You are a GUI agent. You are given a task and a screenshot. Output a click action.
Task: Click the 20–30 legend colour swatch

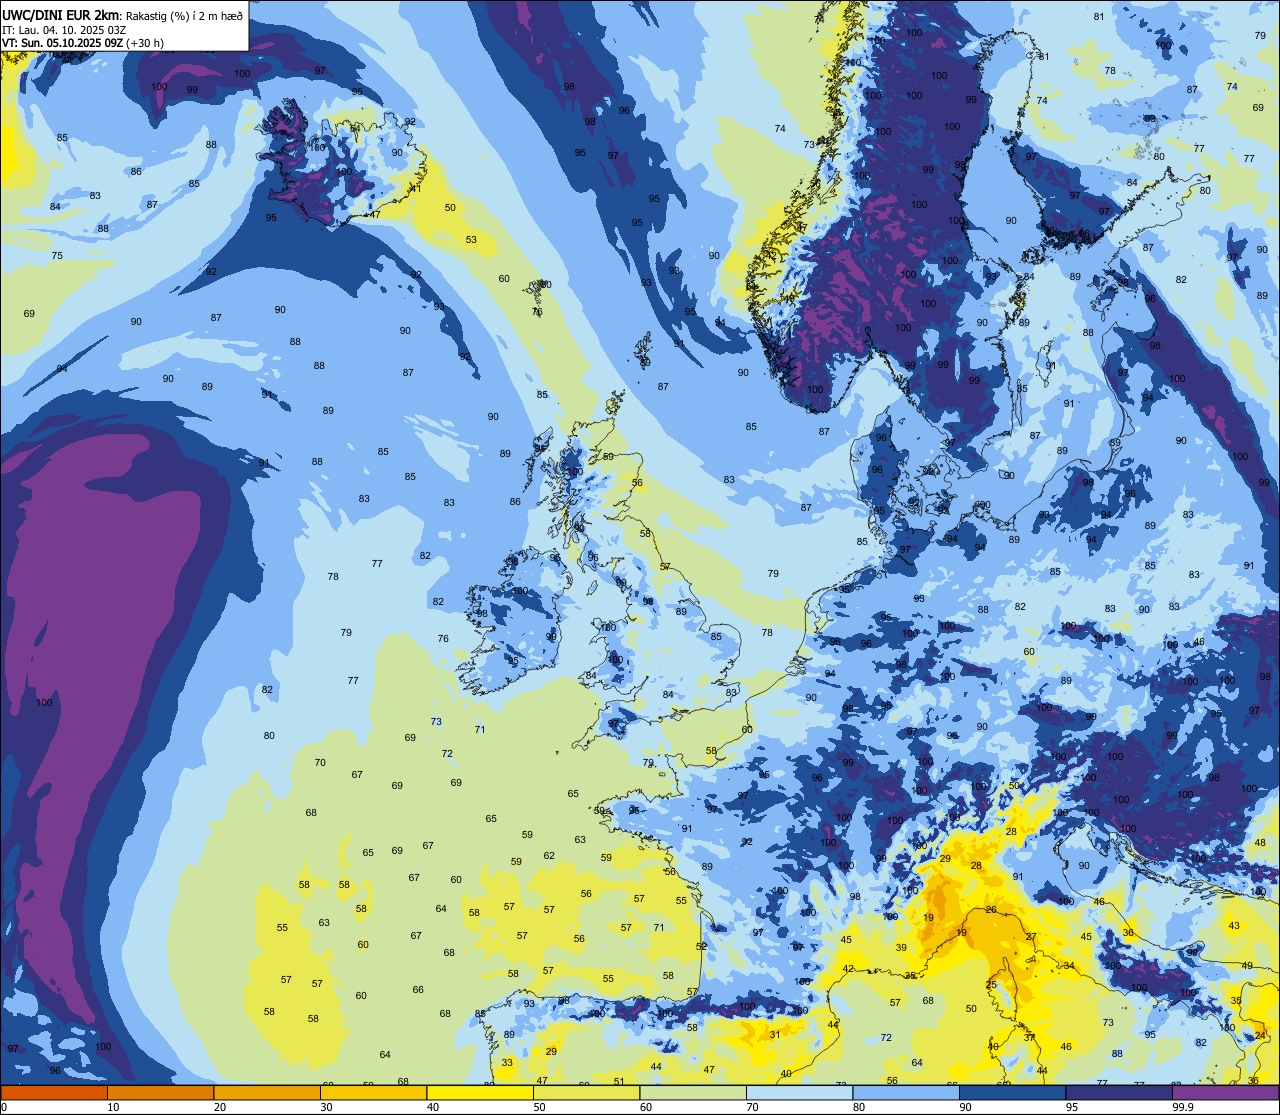[267, 1092]
